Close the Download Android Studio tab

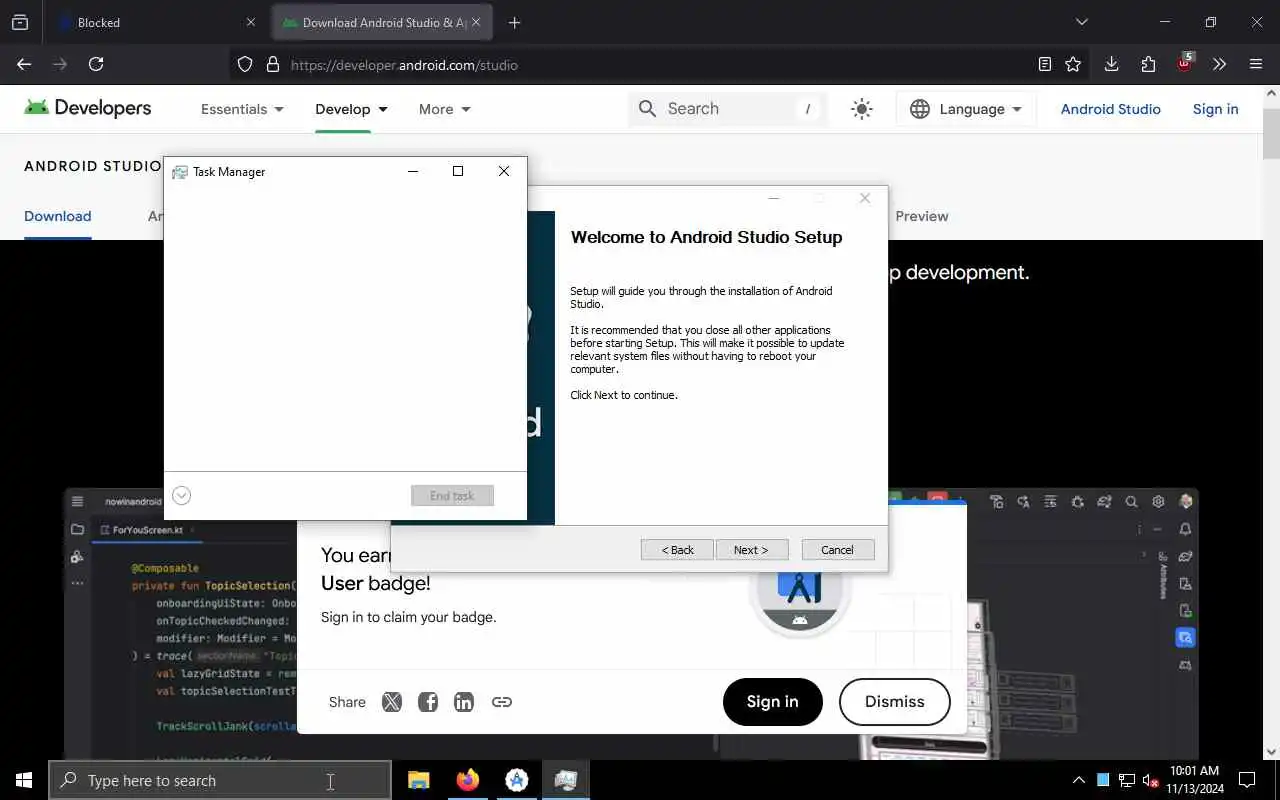click(x=476, y=22)
